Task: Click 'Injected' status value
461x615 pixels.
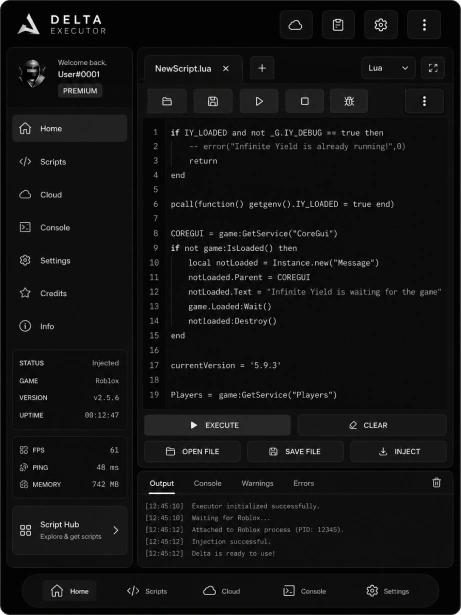Action: [x=106, y=363]
